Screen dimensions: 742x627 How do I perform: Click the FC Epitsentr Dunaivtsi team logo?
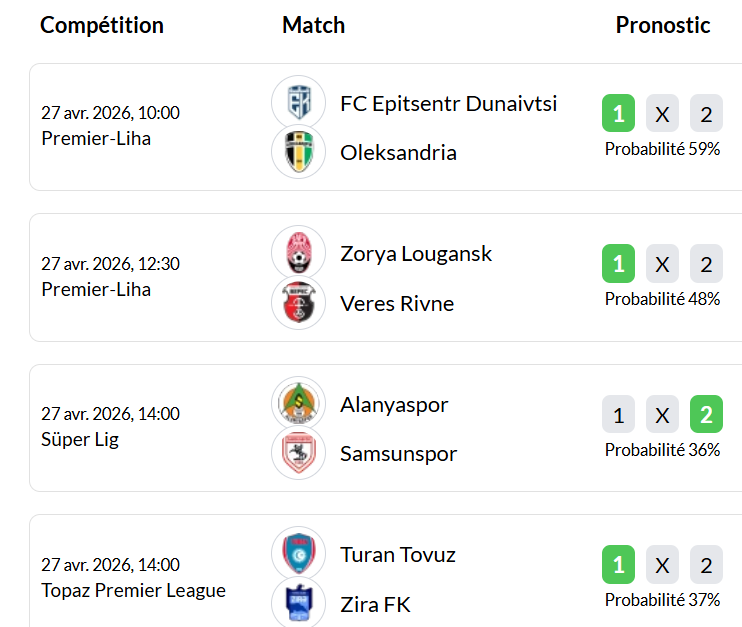(x=298, y=103)
